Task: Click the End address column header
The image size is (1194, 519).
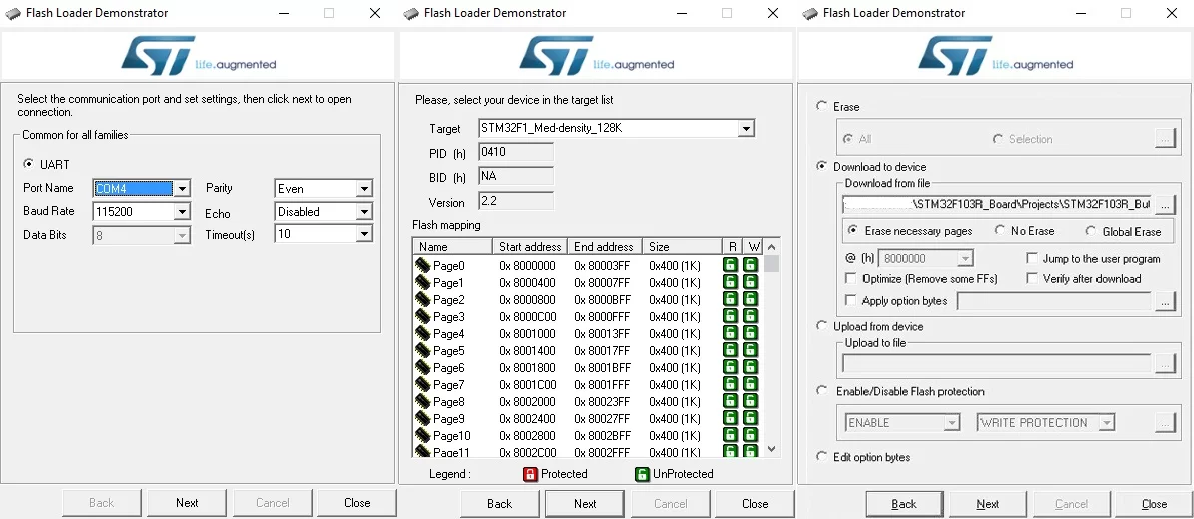Action: (x=604, y=247)
